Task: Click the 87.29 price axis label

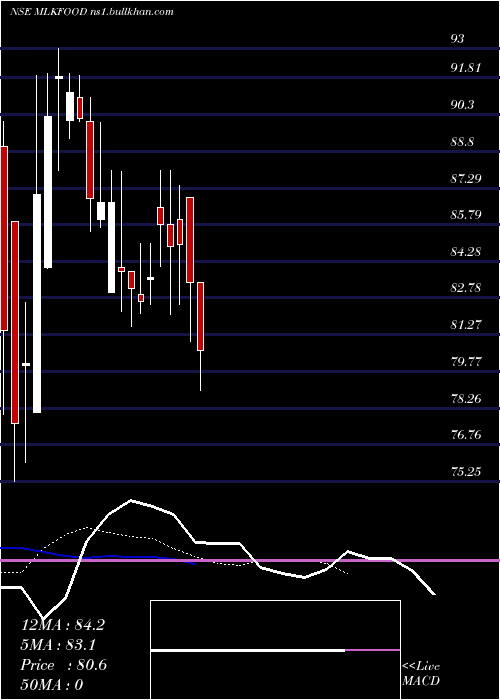Action: (x=466, y=179)
